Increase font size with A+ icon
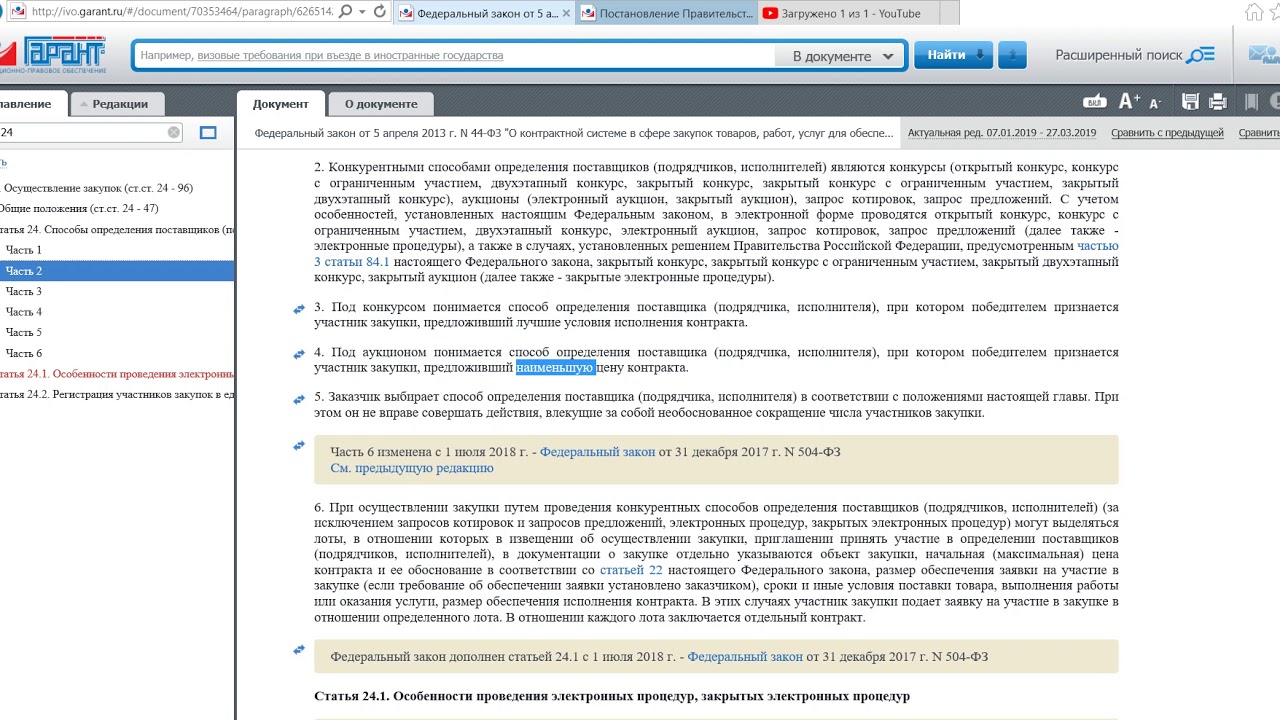 pyautogui.click(x=1129, y=101)
